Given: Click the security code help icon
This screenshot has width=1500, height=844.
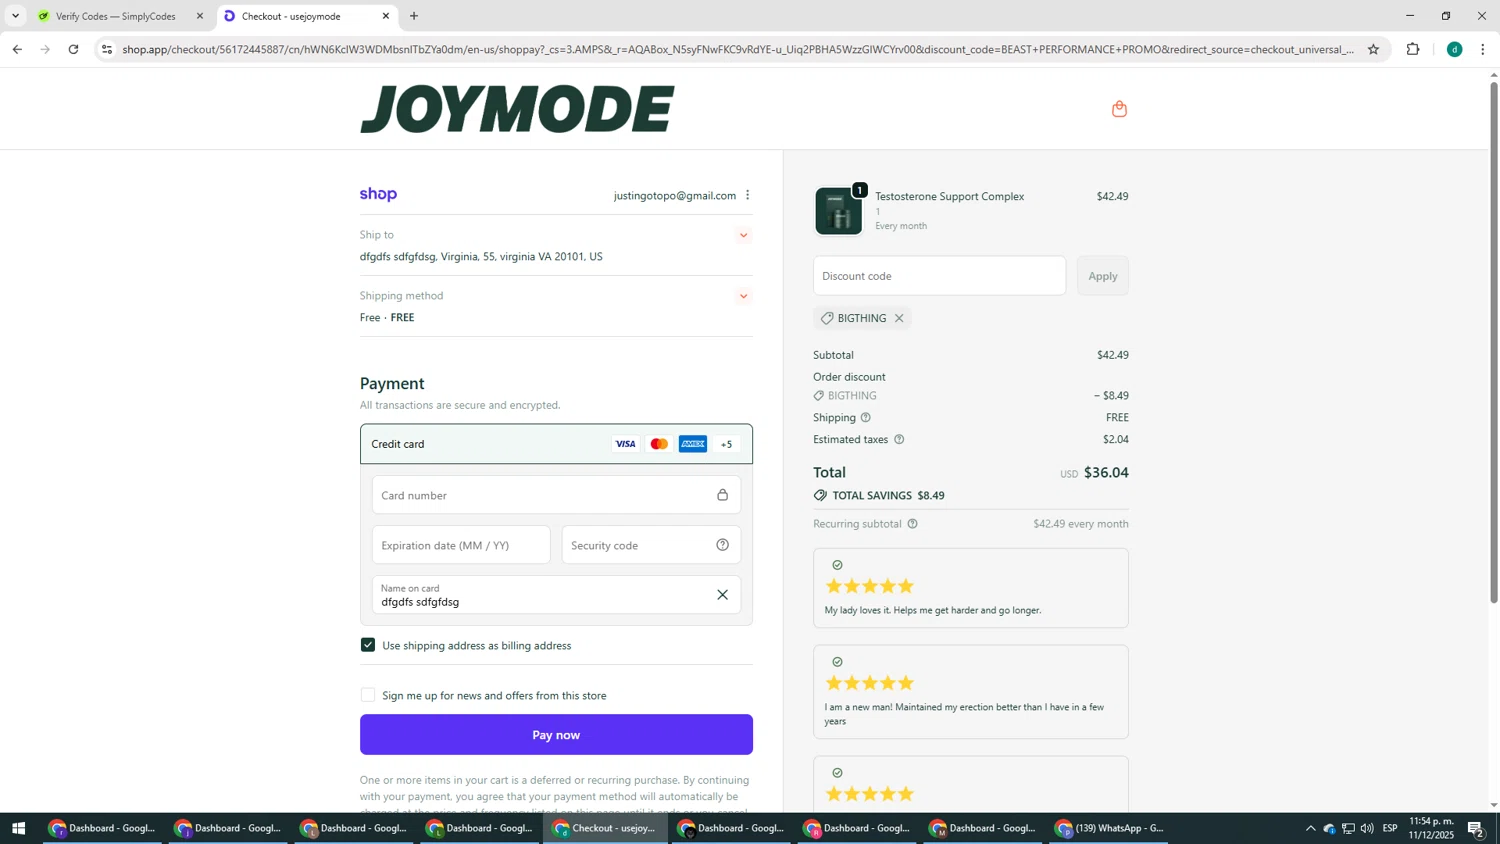Looking at the screenshot, I should pos(722,545).
